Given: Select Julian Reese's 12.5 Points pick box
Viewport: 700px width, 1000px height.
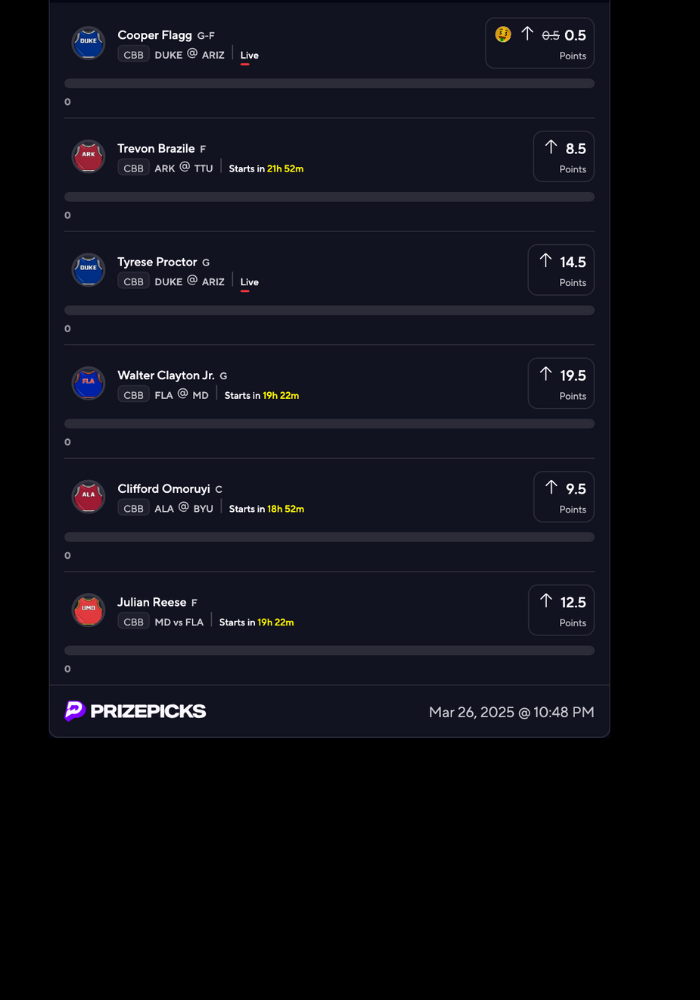Looking at the screenshot, I should click(561, 610).
